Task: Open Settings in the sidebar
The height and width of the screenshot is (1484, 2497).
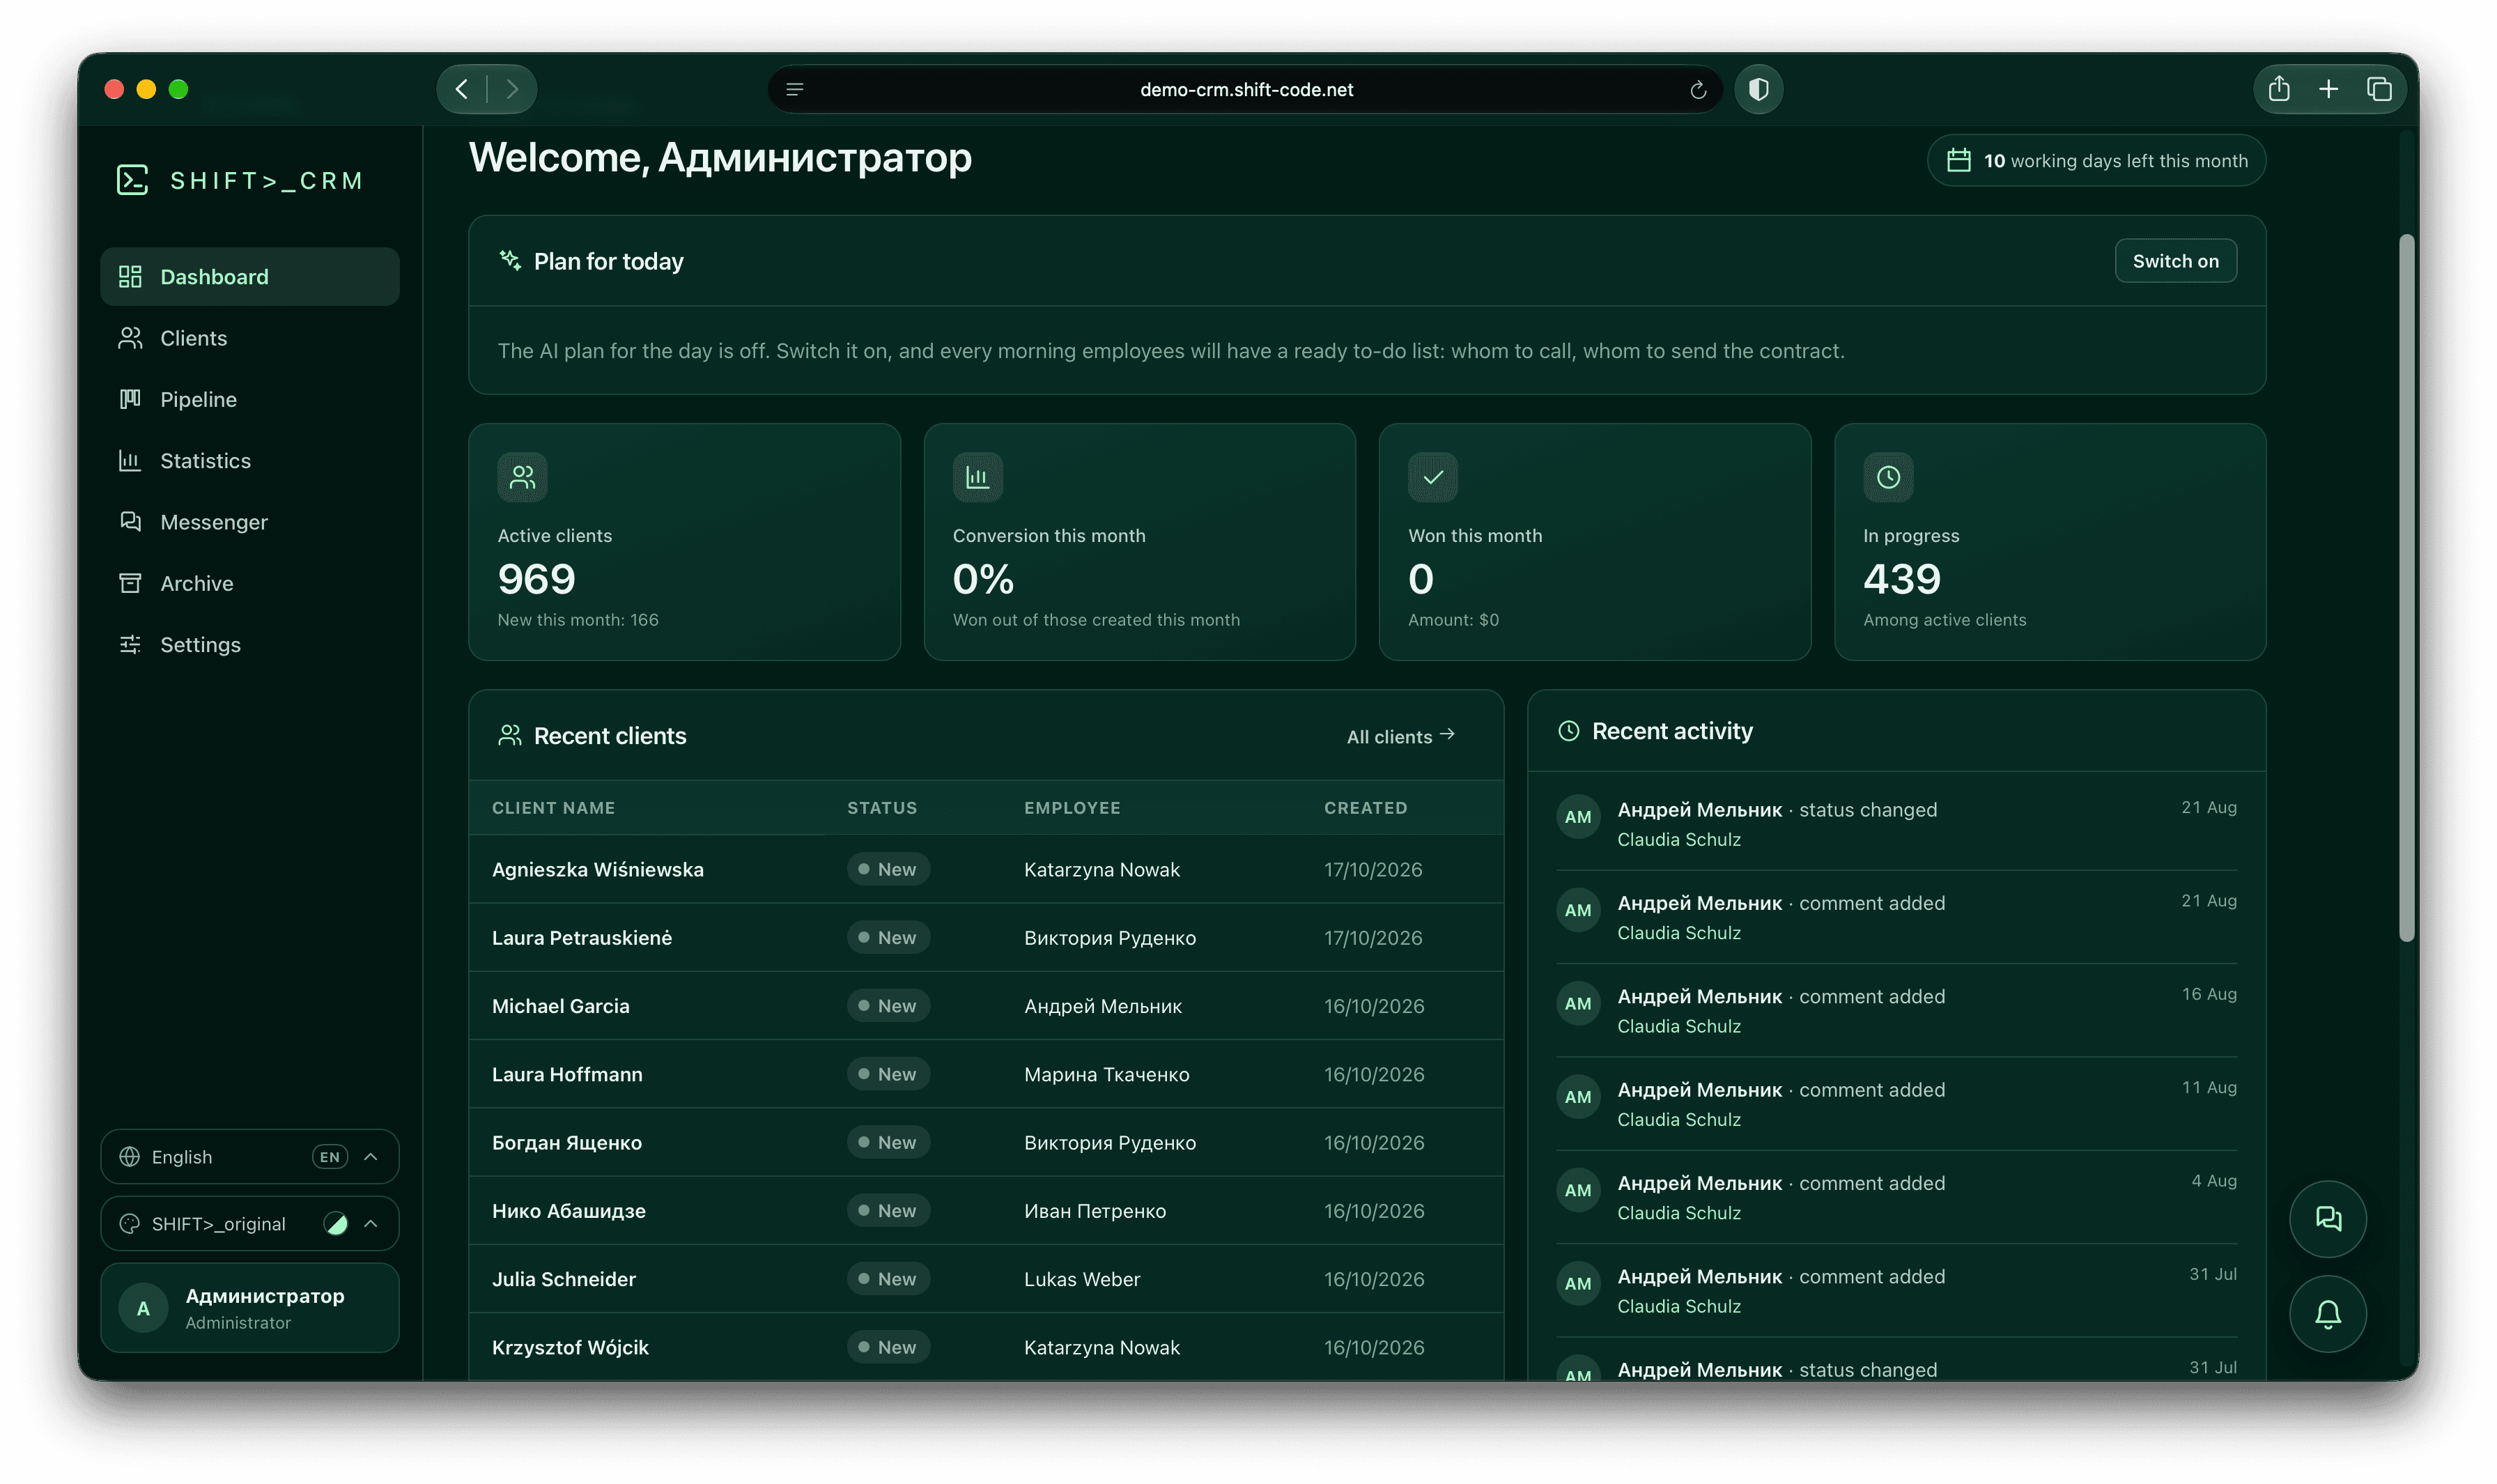Action: point(250,644)
